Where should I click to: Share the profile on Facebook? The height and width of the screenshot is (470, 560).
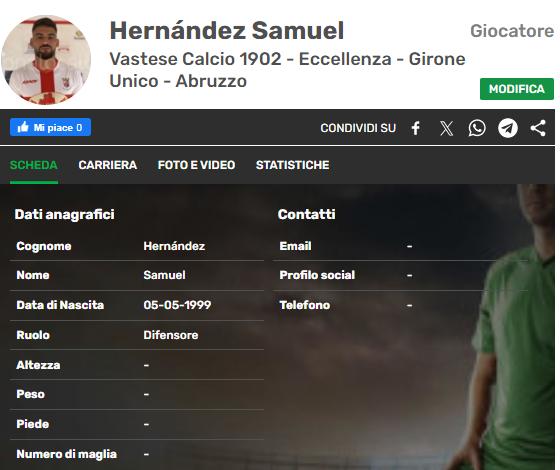pos(415,128)
